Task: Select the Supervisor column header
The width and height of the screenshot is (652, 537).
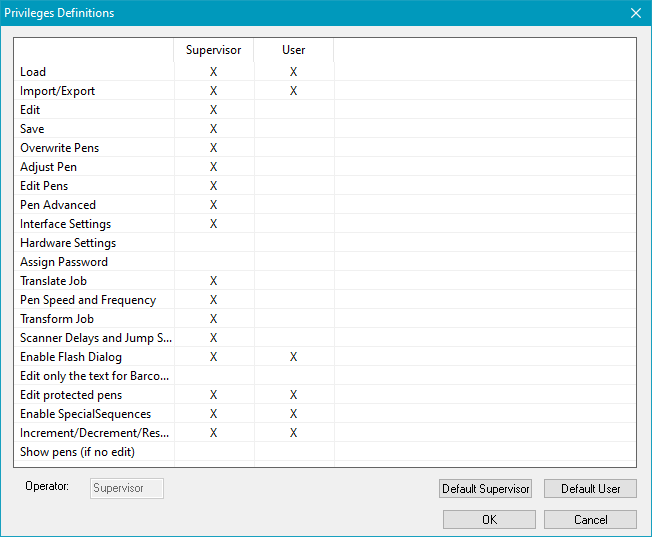Action: (x=214, y=50)
